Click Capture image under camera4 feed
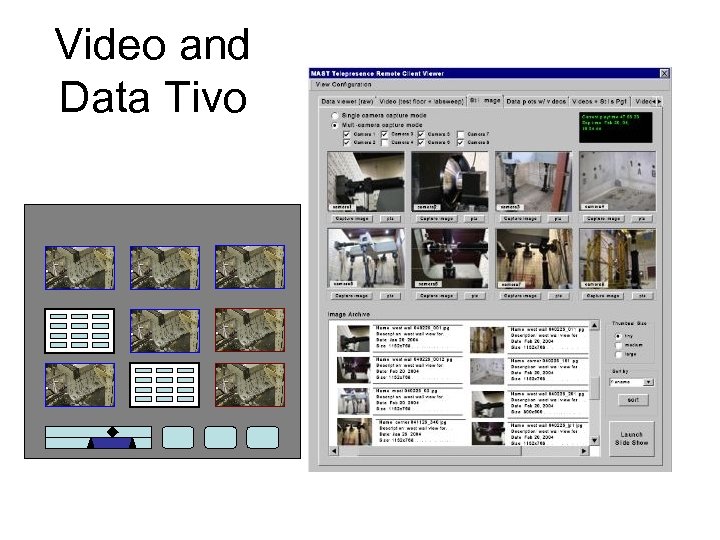The width and height of the screenshot is (720, 540). pyautogui.click(x=604, y=219)
